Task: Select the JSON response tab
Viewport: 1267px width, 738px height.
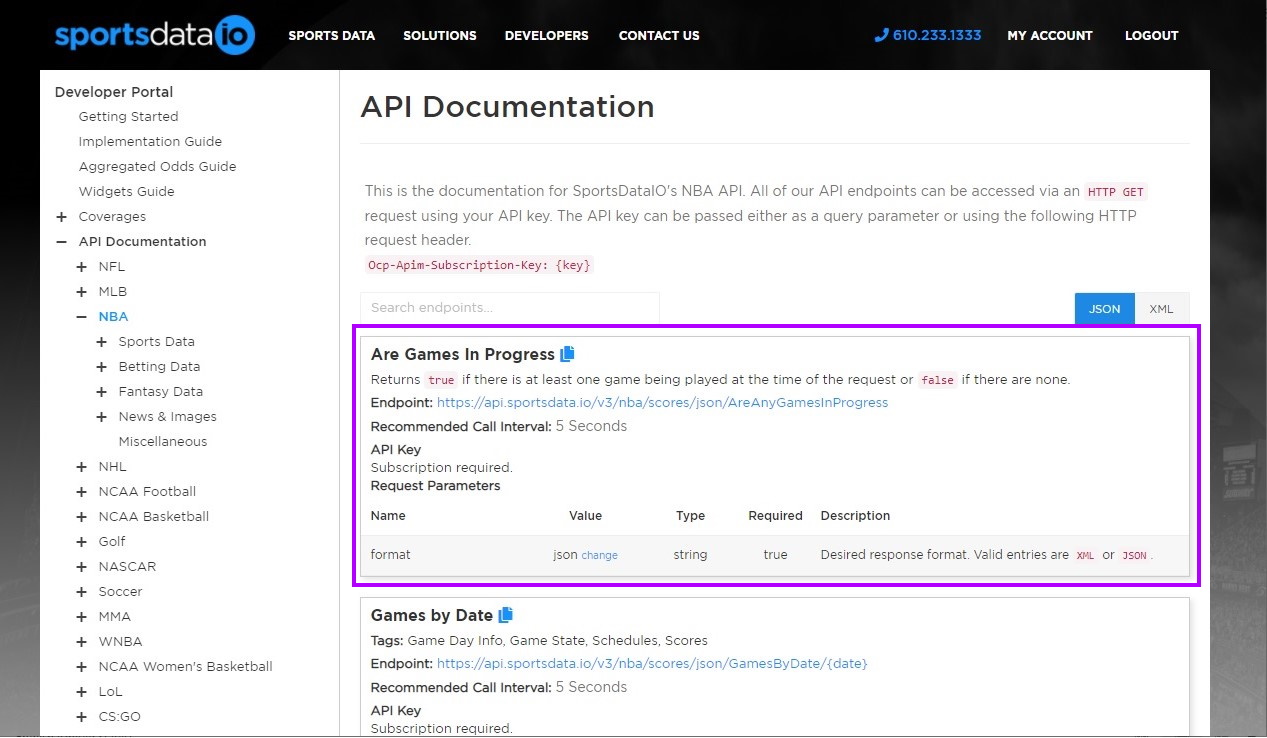Action: 1104,309
